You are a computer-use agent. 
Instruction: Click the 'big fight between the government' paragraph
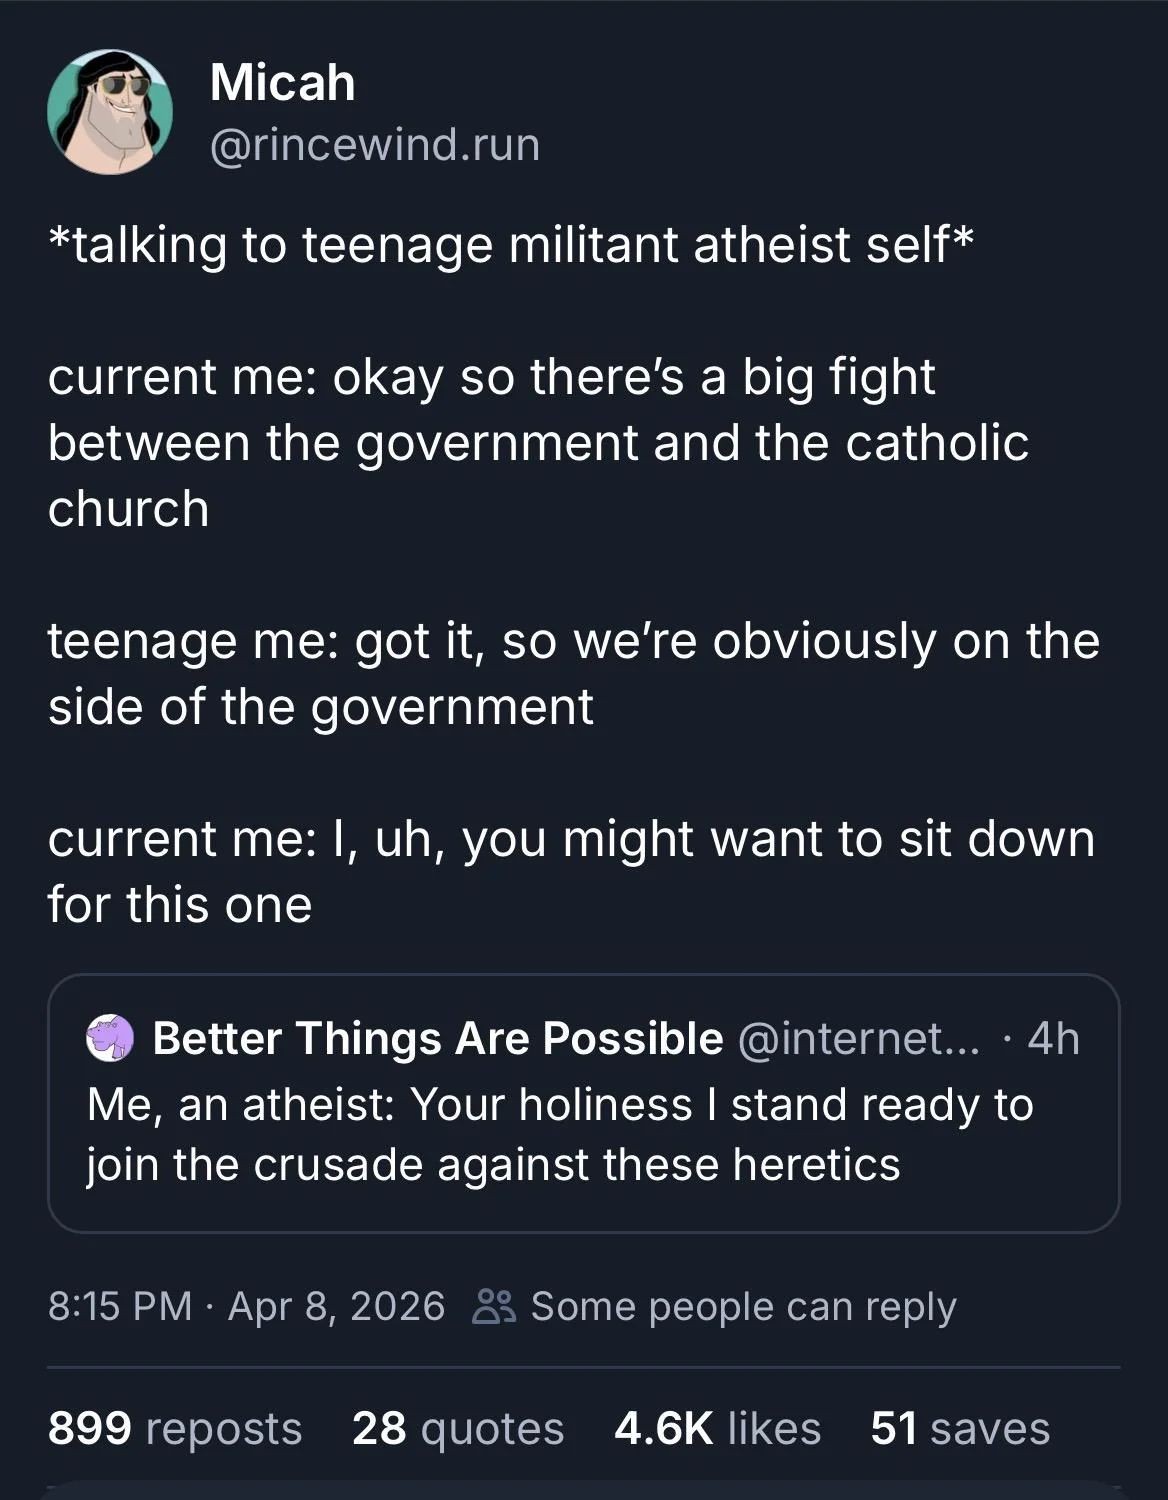click(538, 442)
